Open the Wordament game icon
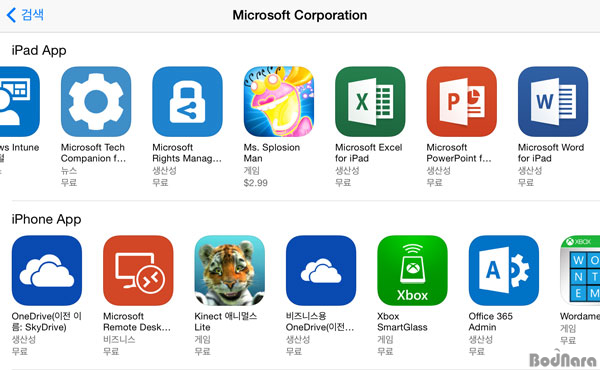Image resolution: width=600 pixels, height=370 pixels. 580,271
